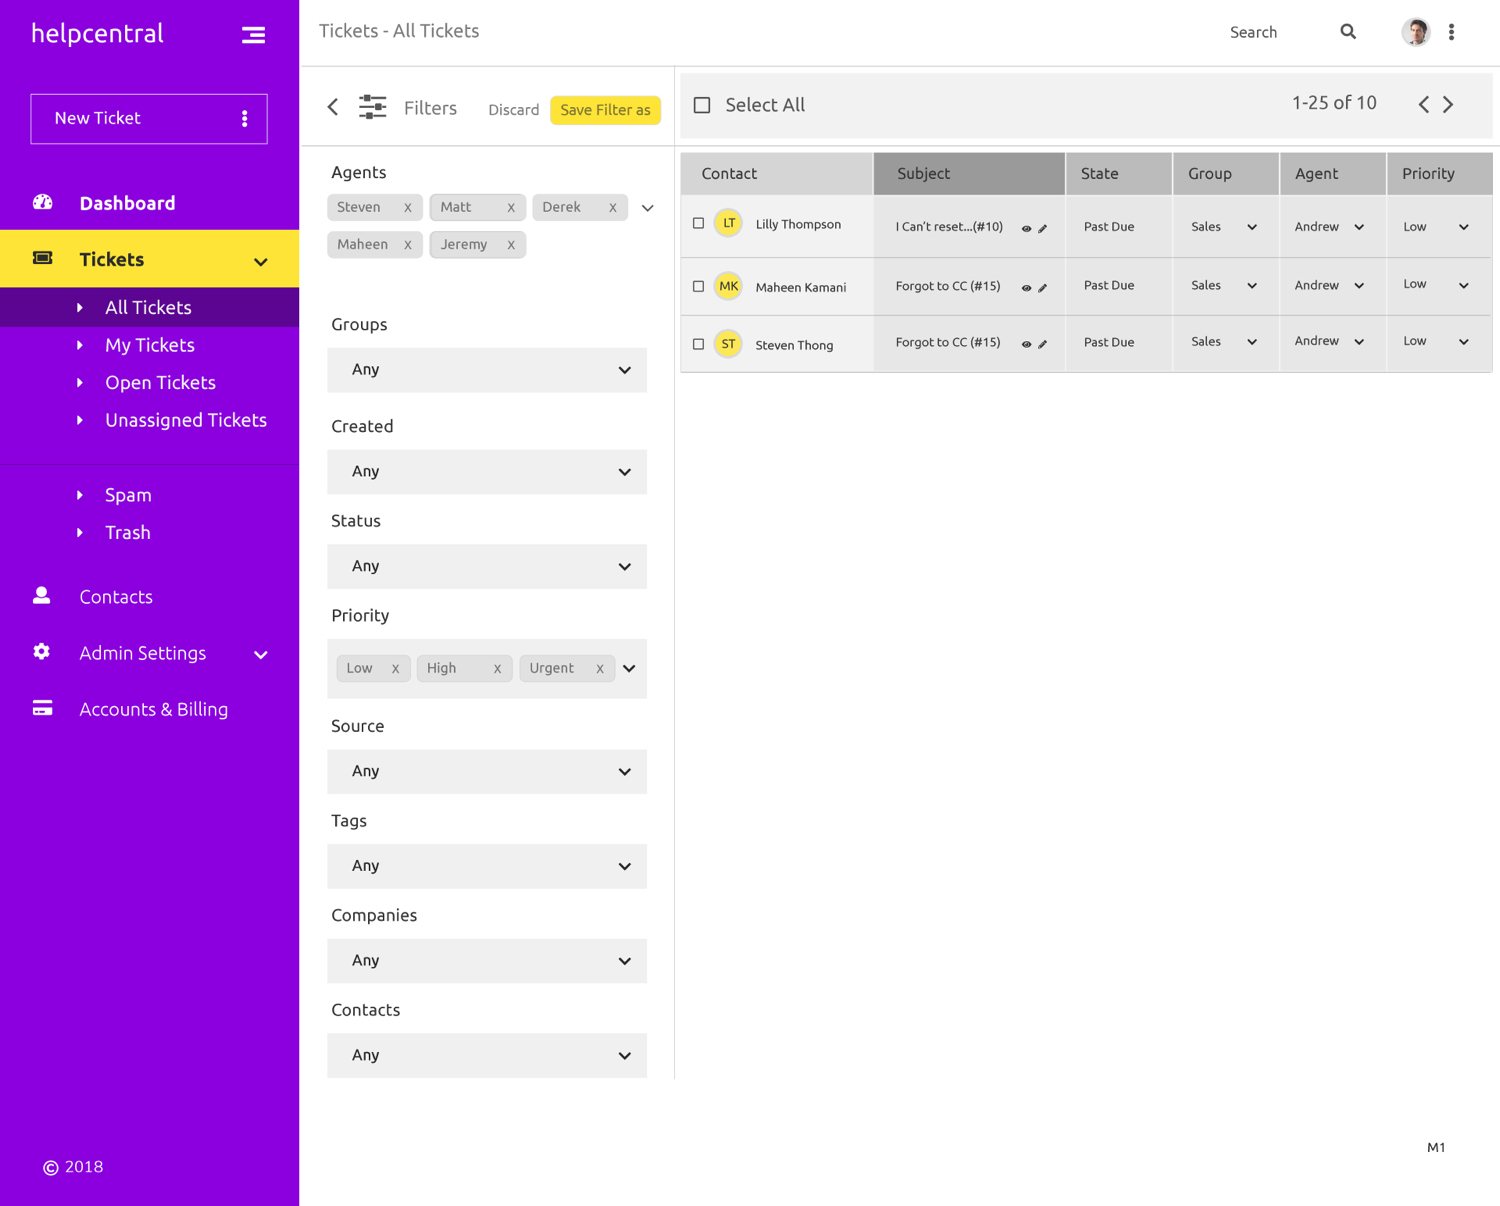Click the back arrow beside Filters
The width and height of the screenshot is (1500, 1206).
pos(333,108)
